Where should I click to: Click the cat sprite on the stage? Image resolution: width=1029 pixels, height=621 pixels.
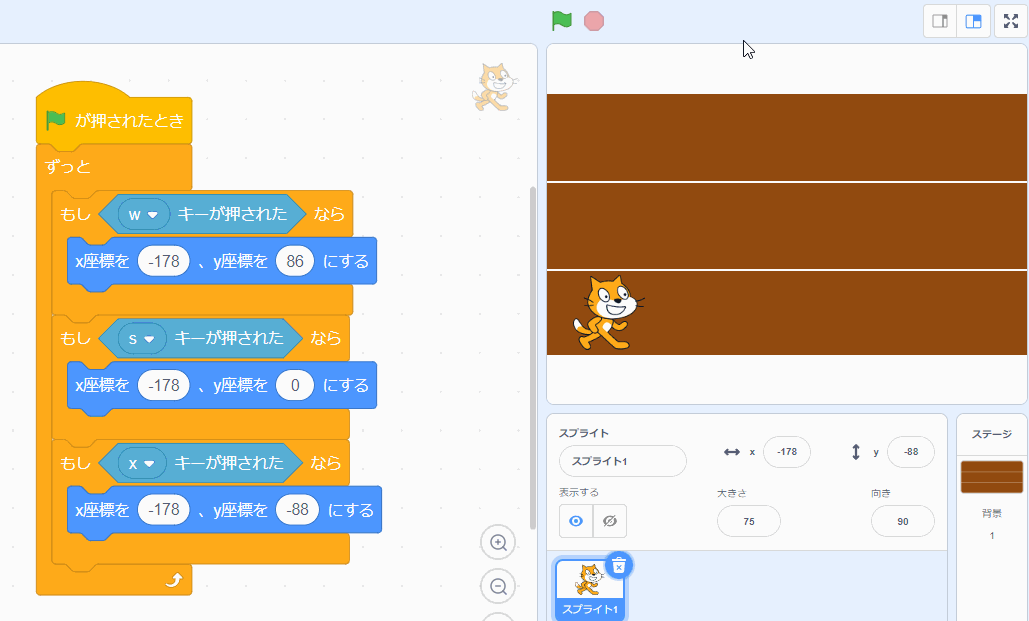608,312
